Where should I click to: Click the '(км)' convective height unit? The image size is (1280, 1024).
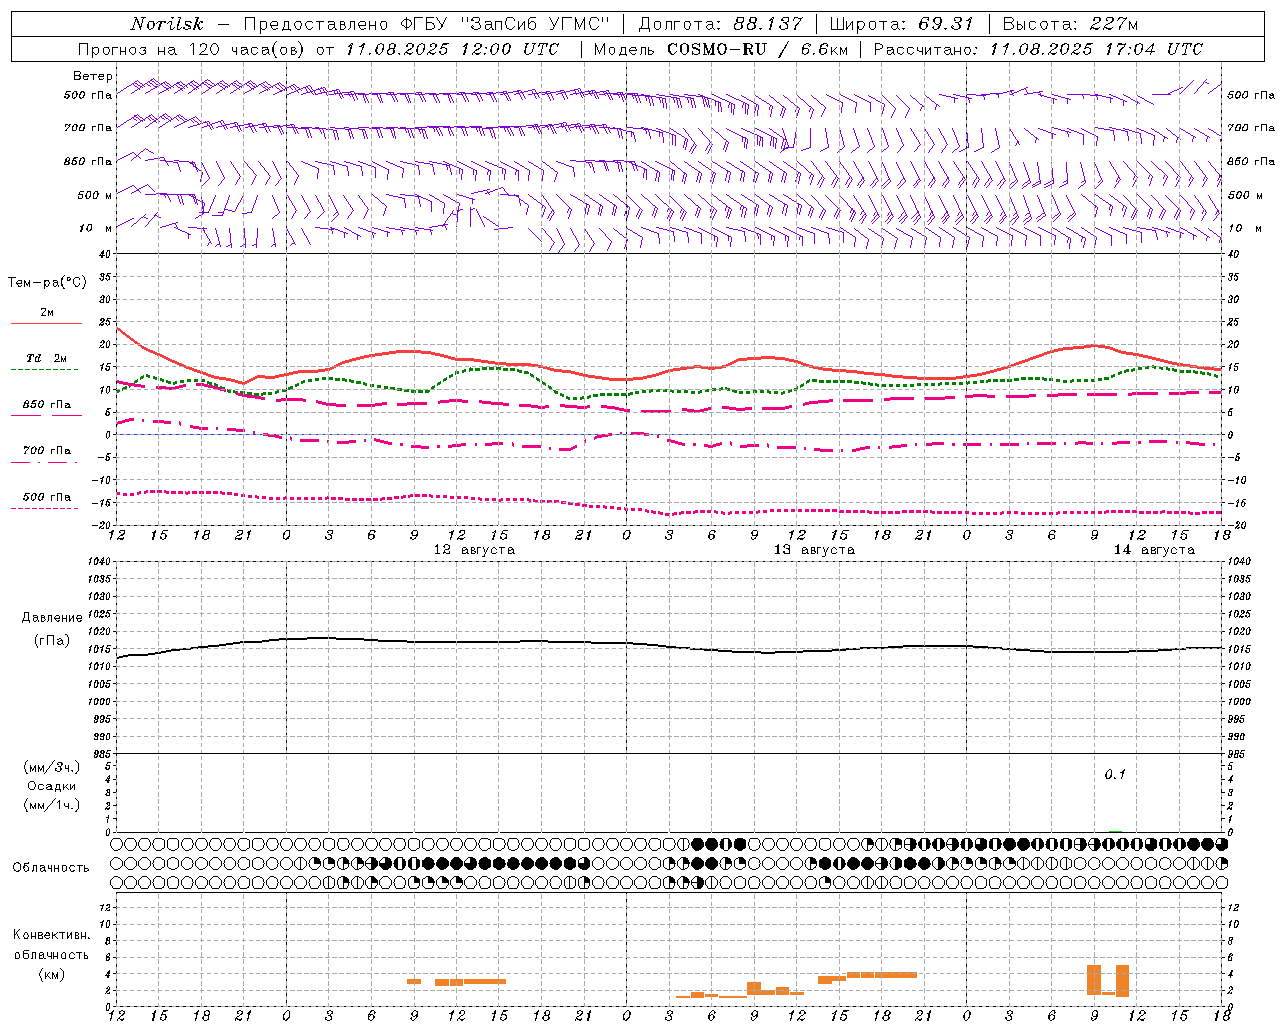(x=52, y=973)
